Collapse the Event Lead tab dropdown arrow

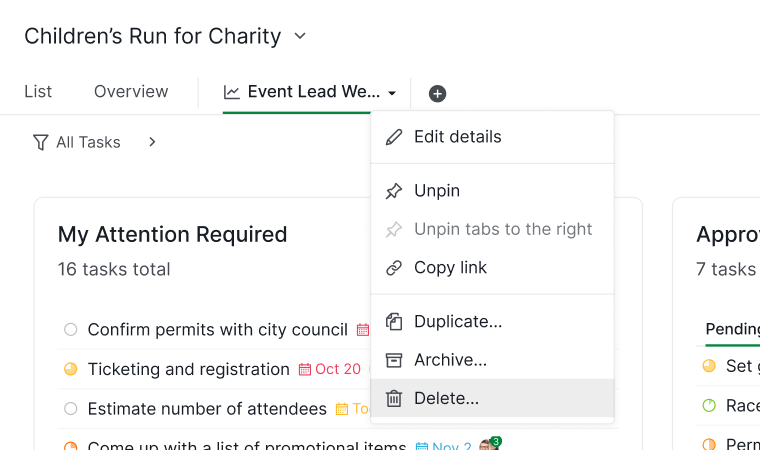[392, 93]
